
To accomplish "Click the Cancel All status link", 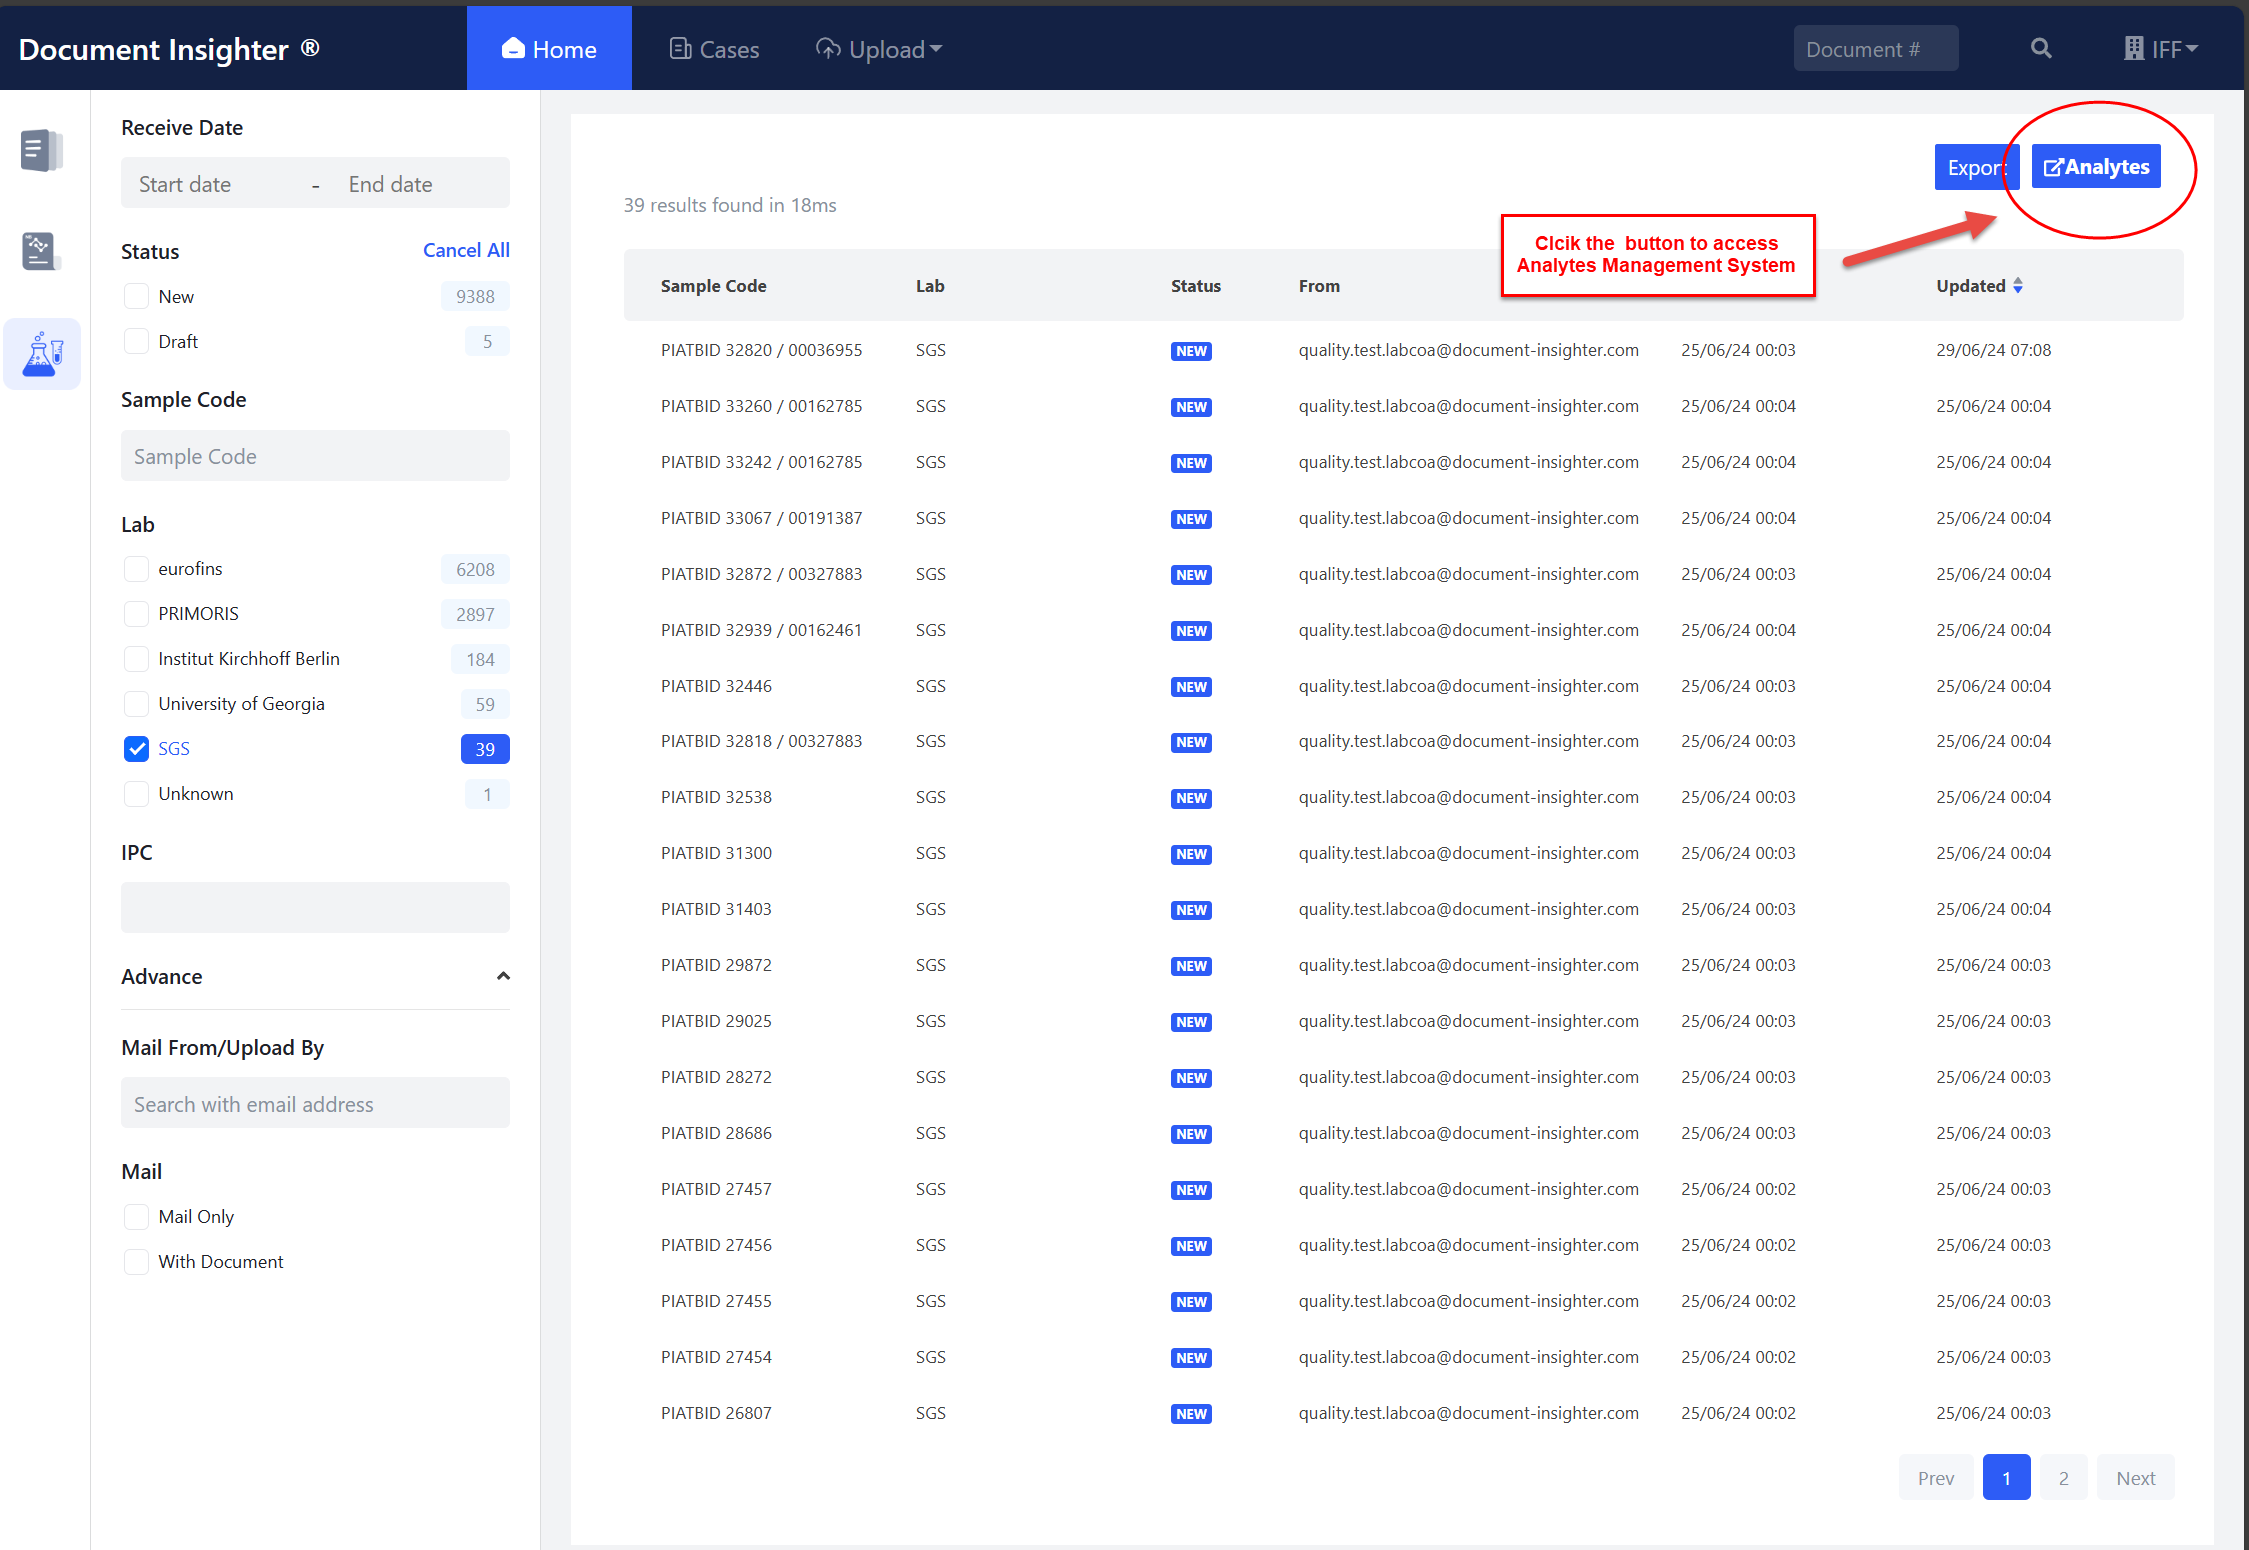I will coord(466,250).
